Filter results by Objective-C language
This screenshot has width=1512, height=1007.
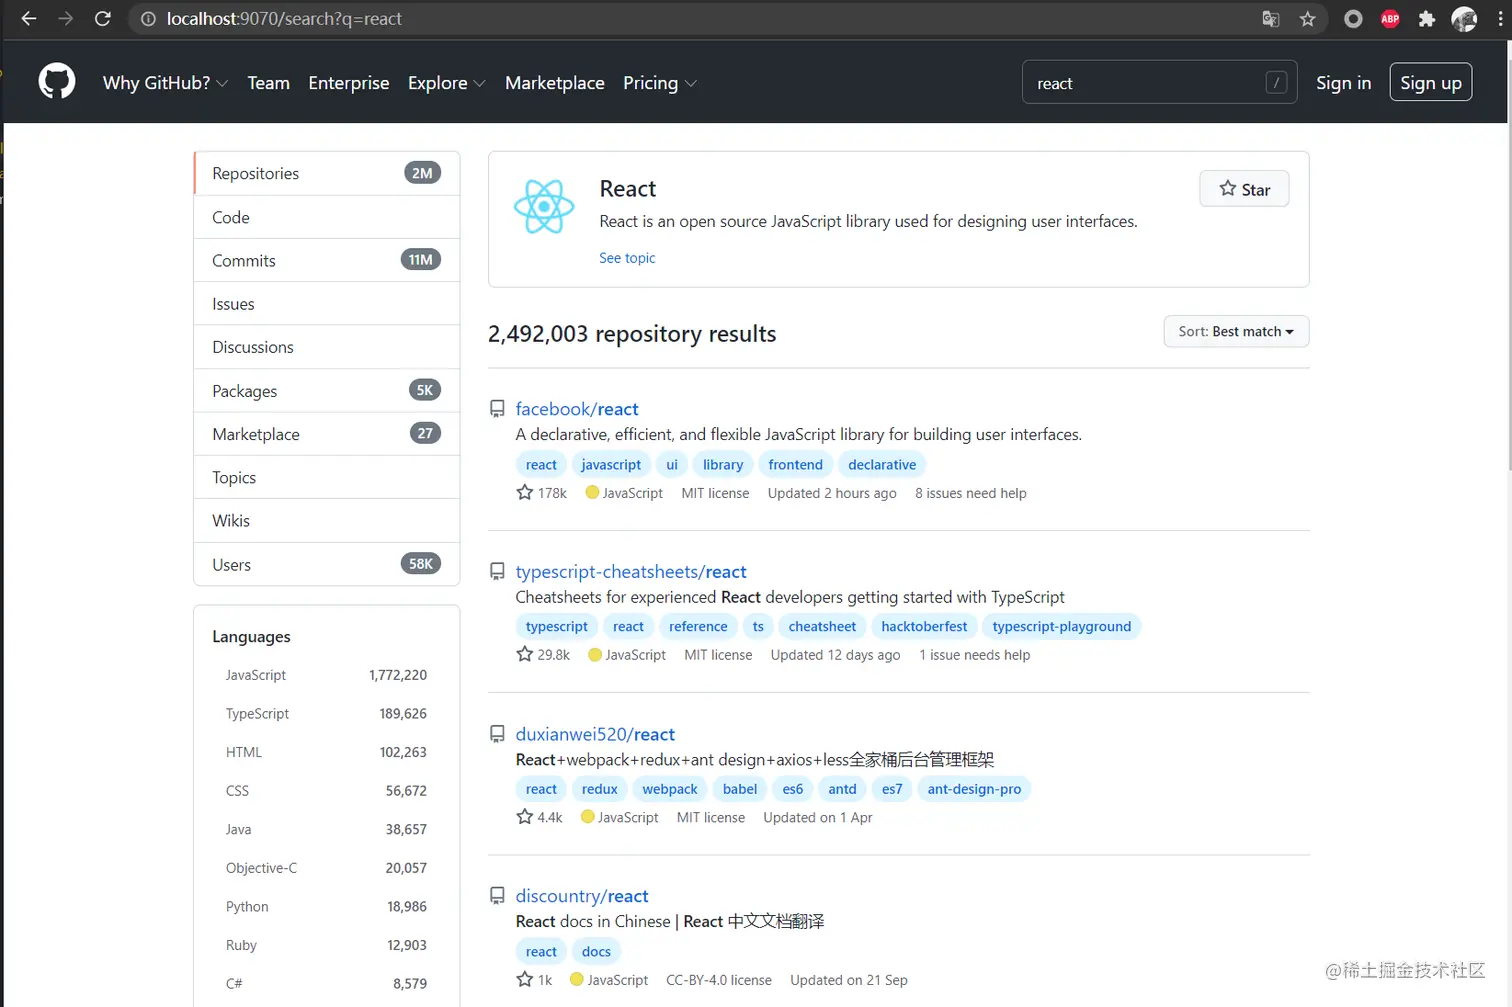(326, 868)
